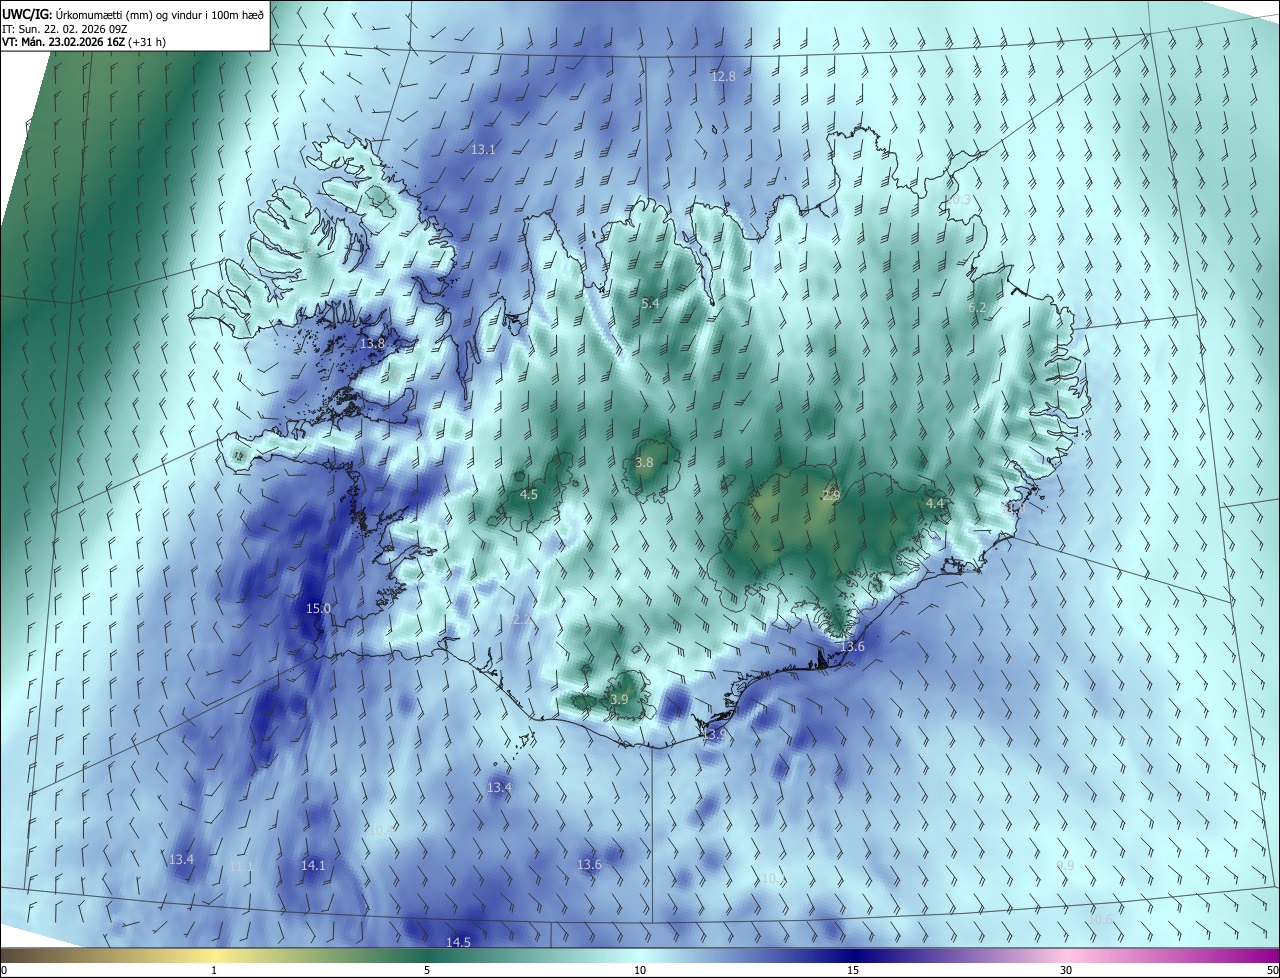Click the 14.5 value near bottom edge
The width and height of the screenshot is (1280, 978).
(x=458, y=942)
